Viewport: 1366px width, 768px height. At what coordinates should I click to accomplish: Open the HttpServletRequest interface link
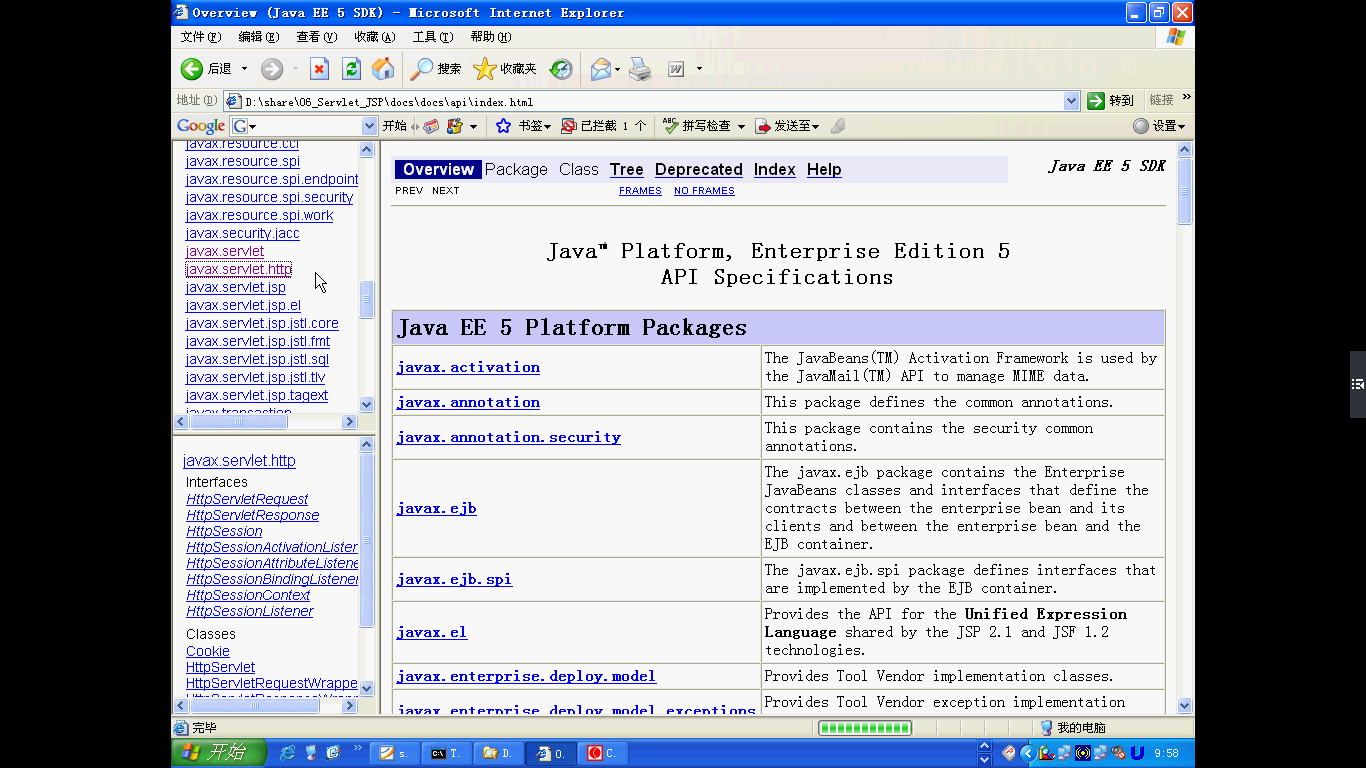click(247, 499)
